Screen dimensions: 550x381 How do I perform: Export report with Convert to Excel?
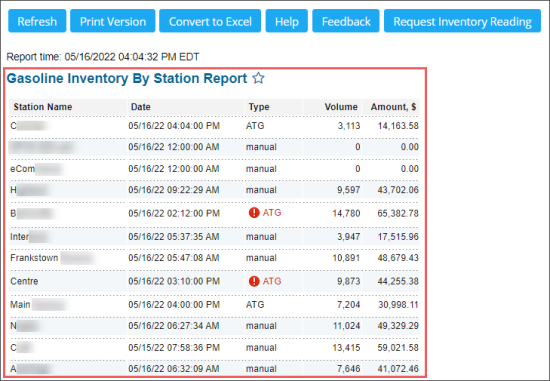coord(210,21)
